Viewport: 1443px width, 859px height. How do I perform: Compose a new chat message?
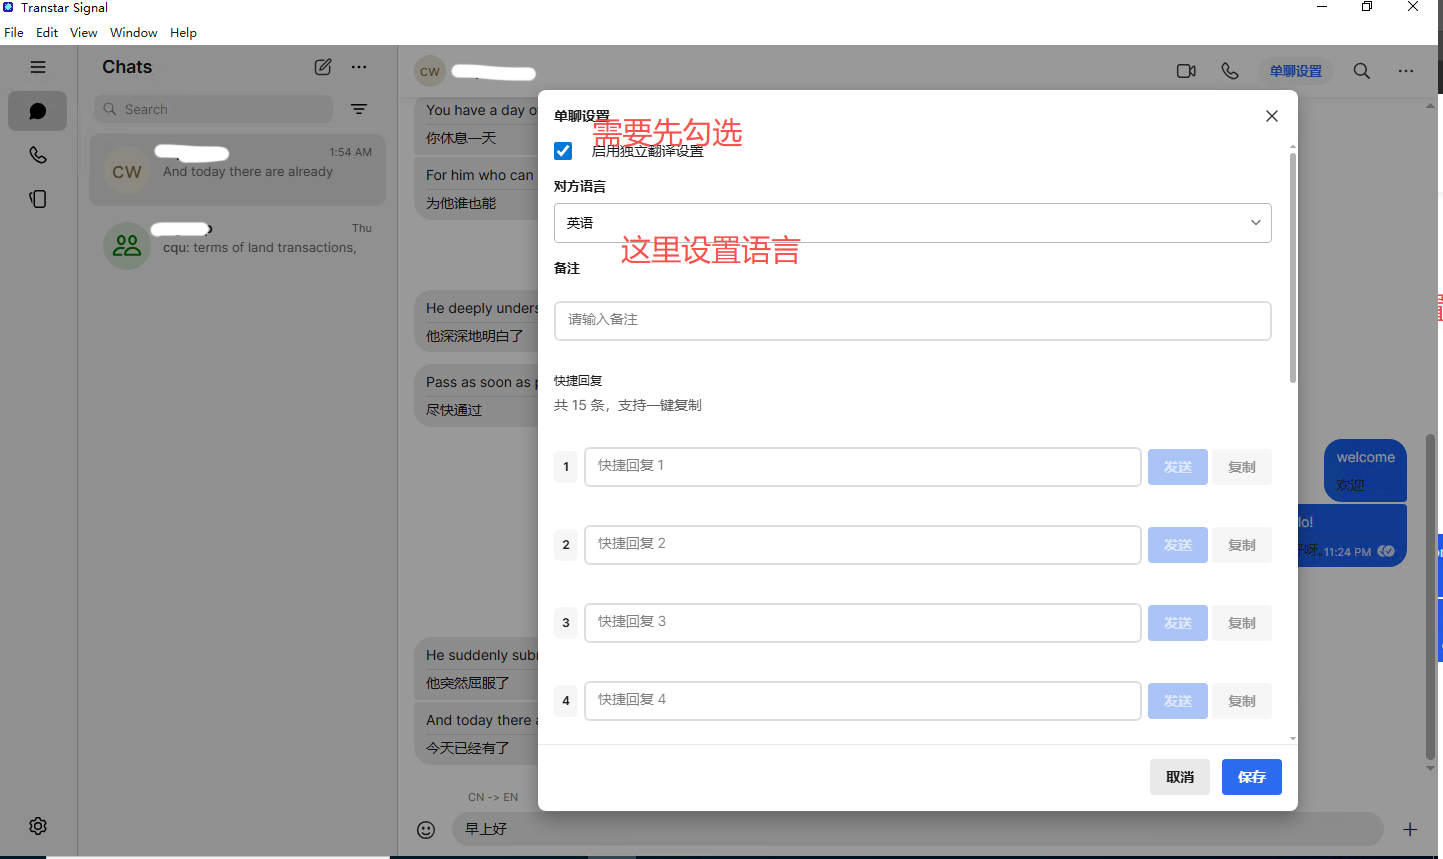point(323,67)
